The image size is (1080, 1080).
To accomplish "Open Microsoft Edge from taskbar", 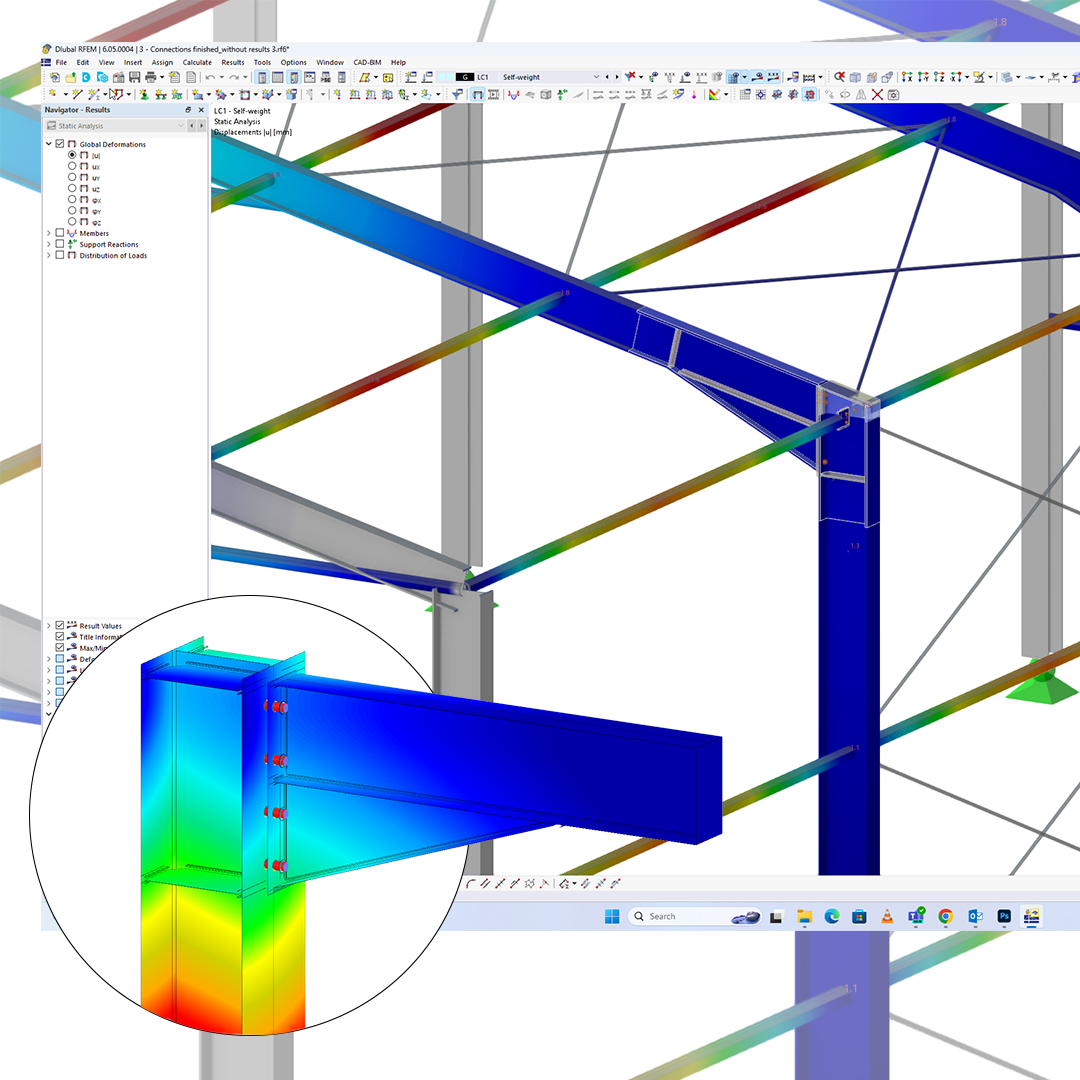I will point(831,916).
